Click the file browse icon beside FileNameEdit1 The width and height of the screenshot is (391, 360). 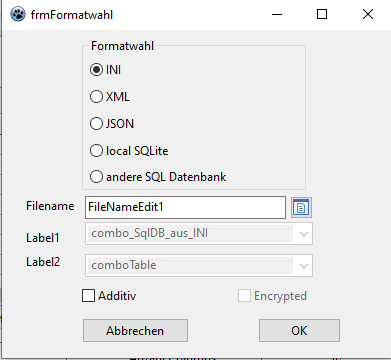click(x=301, y=208)
